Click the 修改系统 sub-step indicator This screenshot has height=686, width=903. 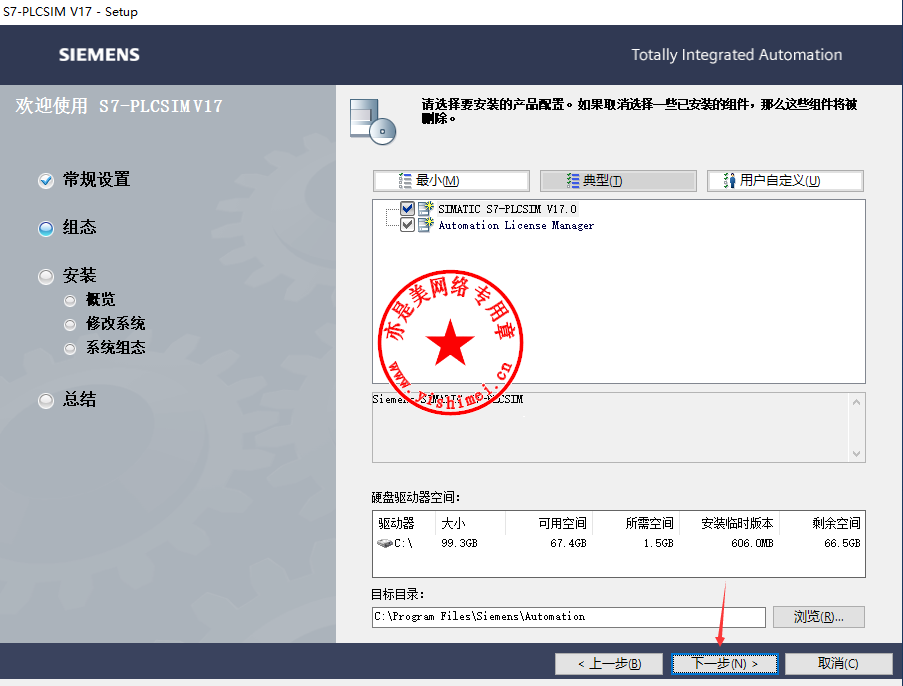[70, 325]
